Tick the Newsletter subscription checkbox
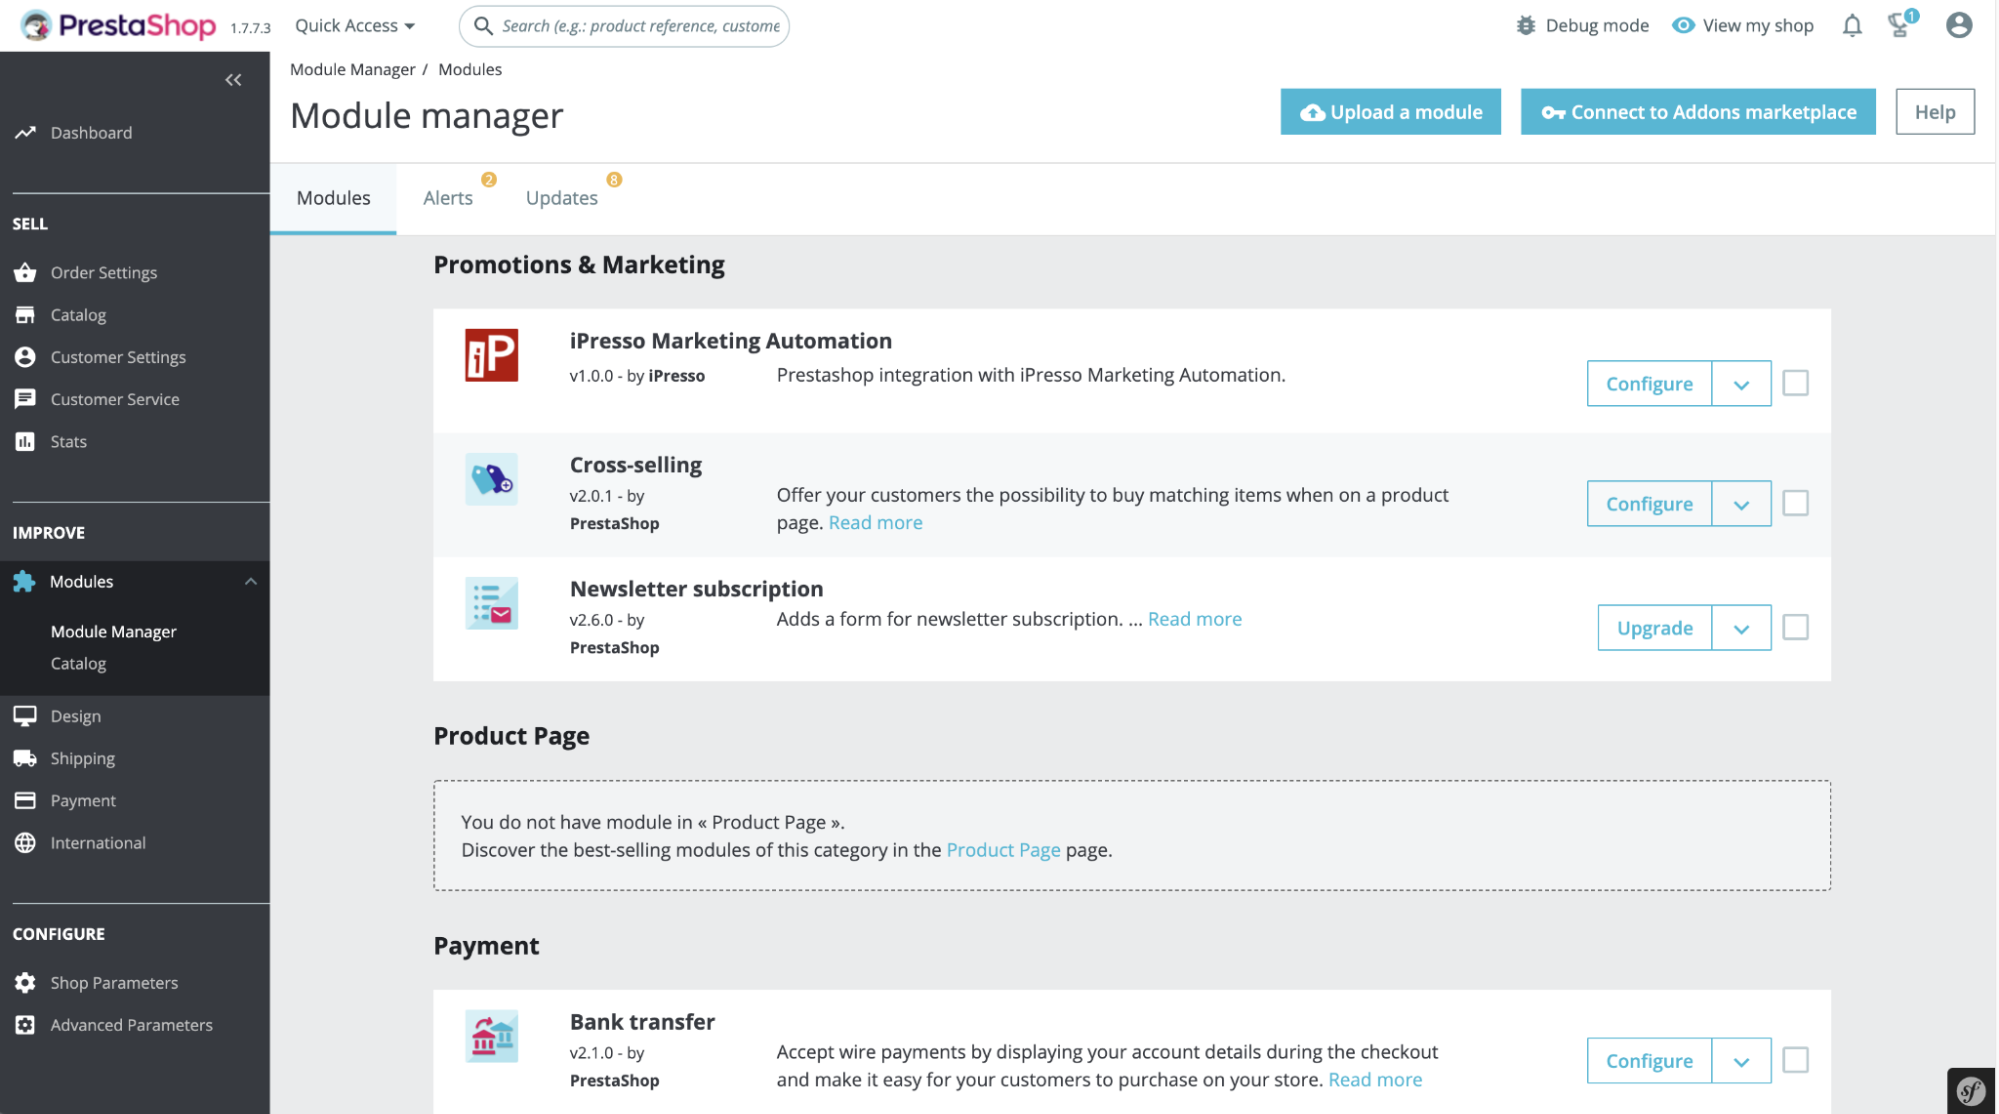 click(1795, 627)
